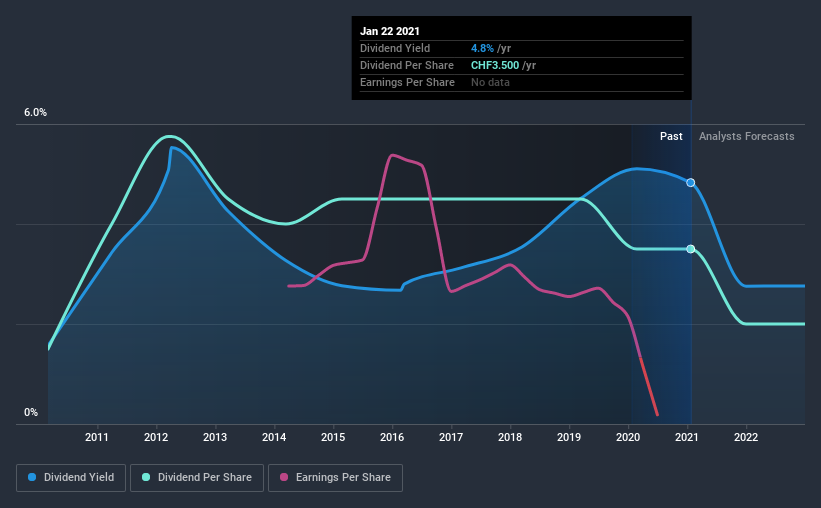821x508 pixels.
Task: Click the 2022 x-axis label
Action: point(746,437)
